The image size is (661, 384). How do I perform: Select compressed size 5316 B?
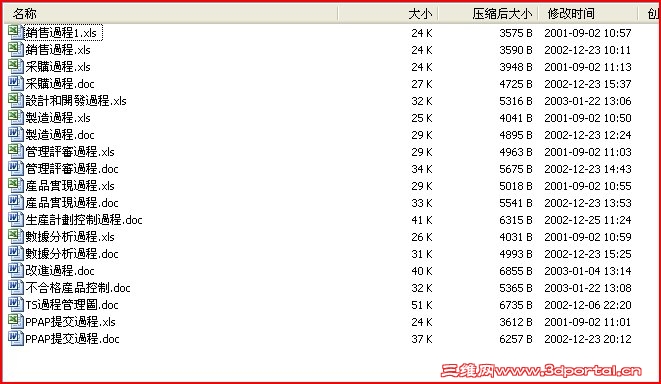[516, 101]
